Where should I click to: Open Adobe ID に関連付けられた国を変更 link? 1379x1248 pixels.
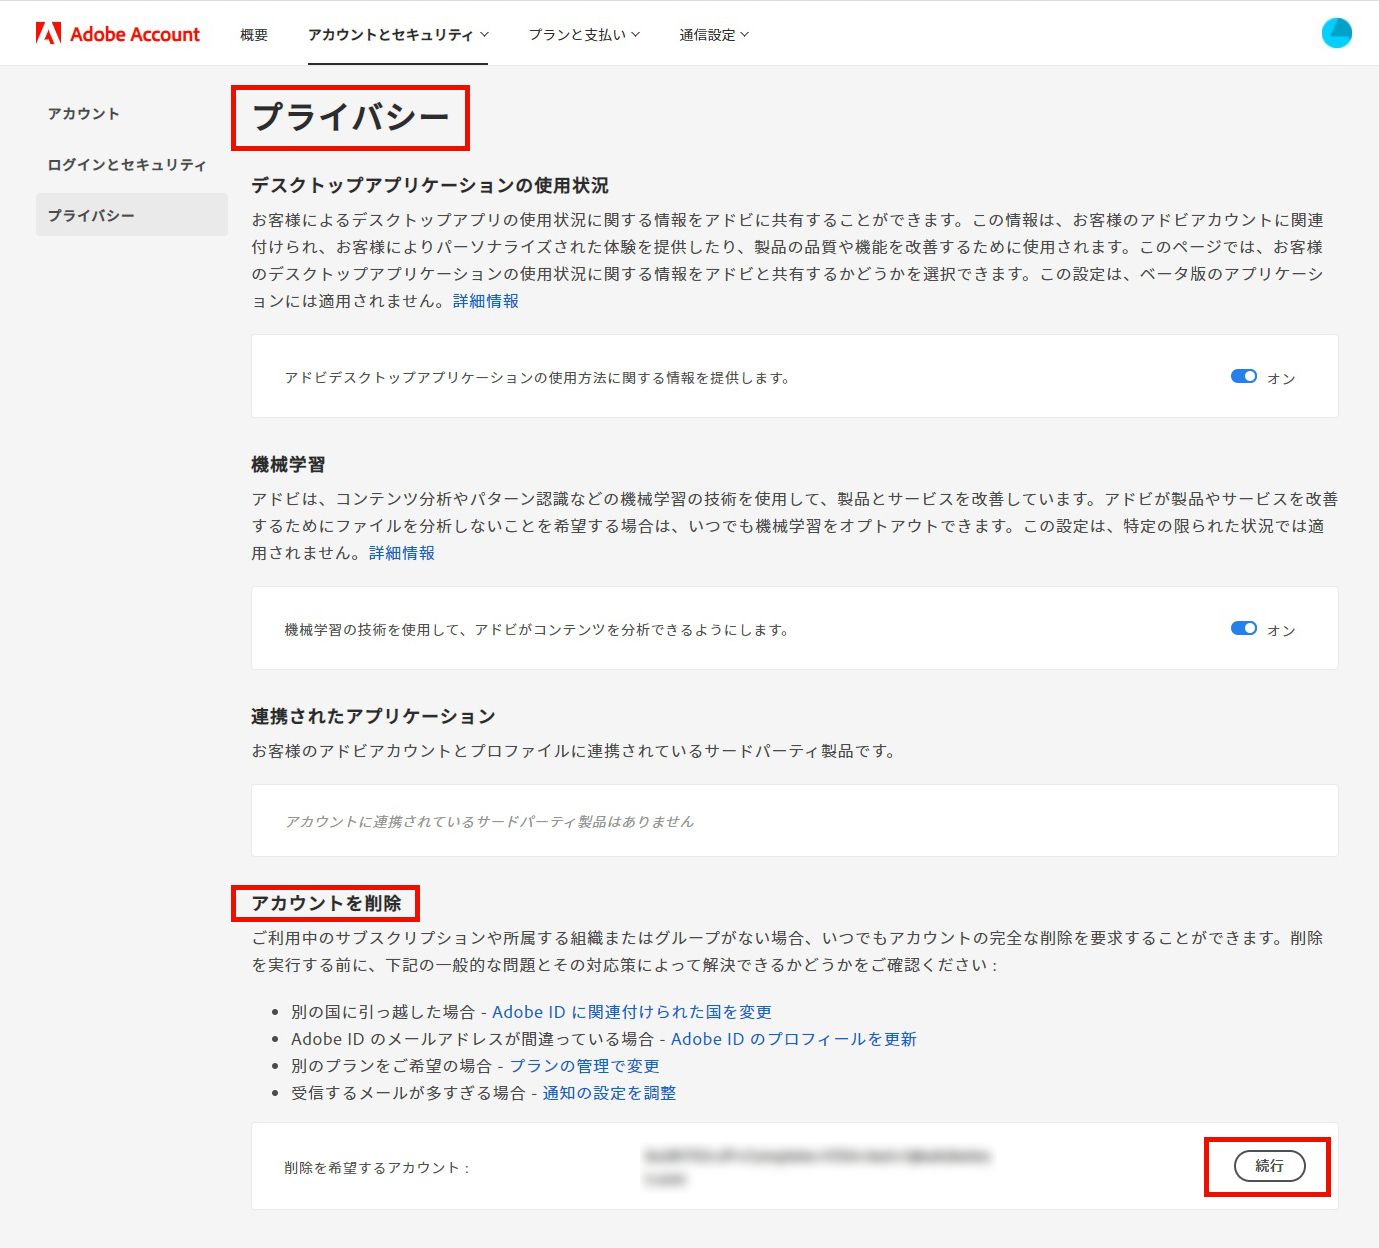632,1012
